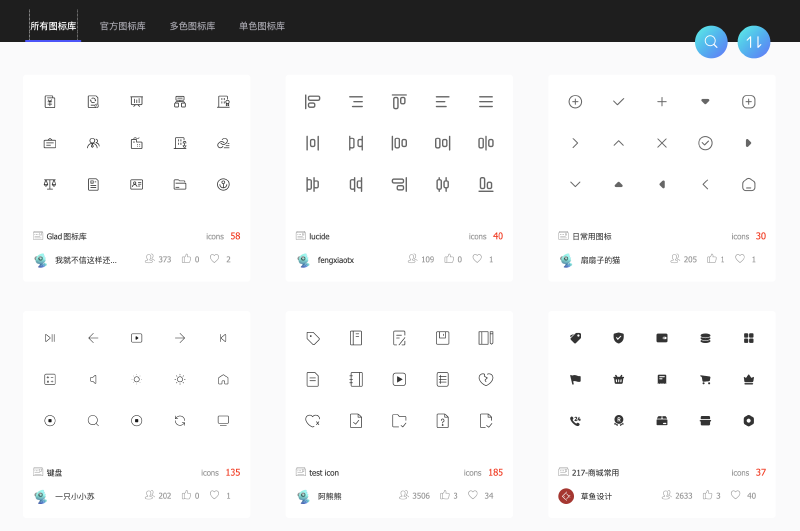Click the magnifier icon in keyboard library
The height and width of the screenshot is (531, 800).
[x=93, y=420]
